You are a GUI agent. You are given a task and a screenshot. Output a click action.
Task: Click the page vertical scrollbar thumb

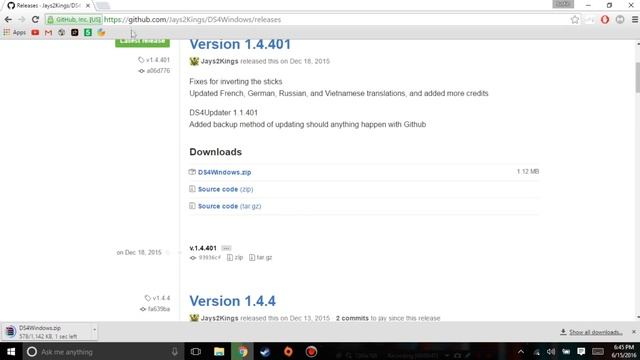point(638,78)
